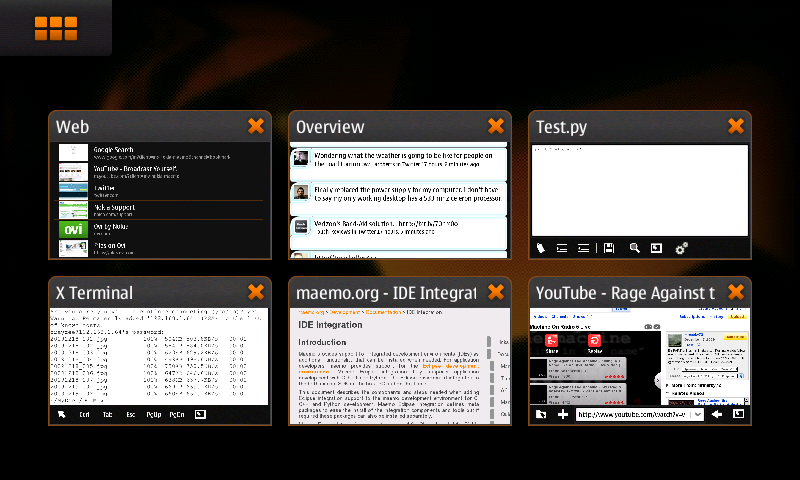This screenshot has width=800, height=480.
Task: Click the save floppy icon in Test.py
Action: tap(609, 248)
